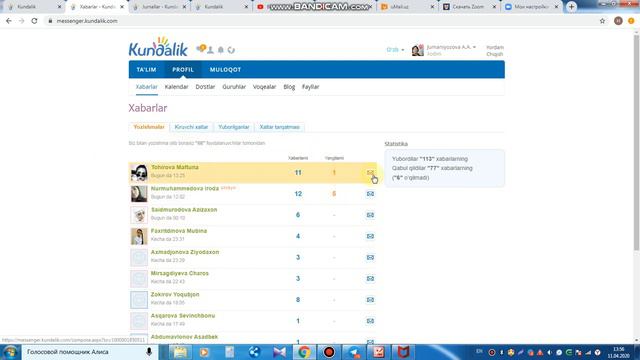Compose message to Asqarova Sevinchbonu envelope icon
The width and height of the screenshot is (640, 360).
(x=370, y=321)
